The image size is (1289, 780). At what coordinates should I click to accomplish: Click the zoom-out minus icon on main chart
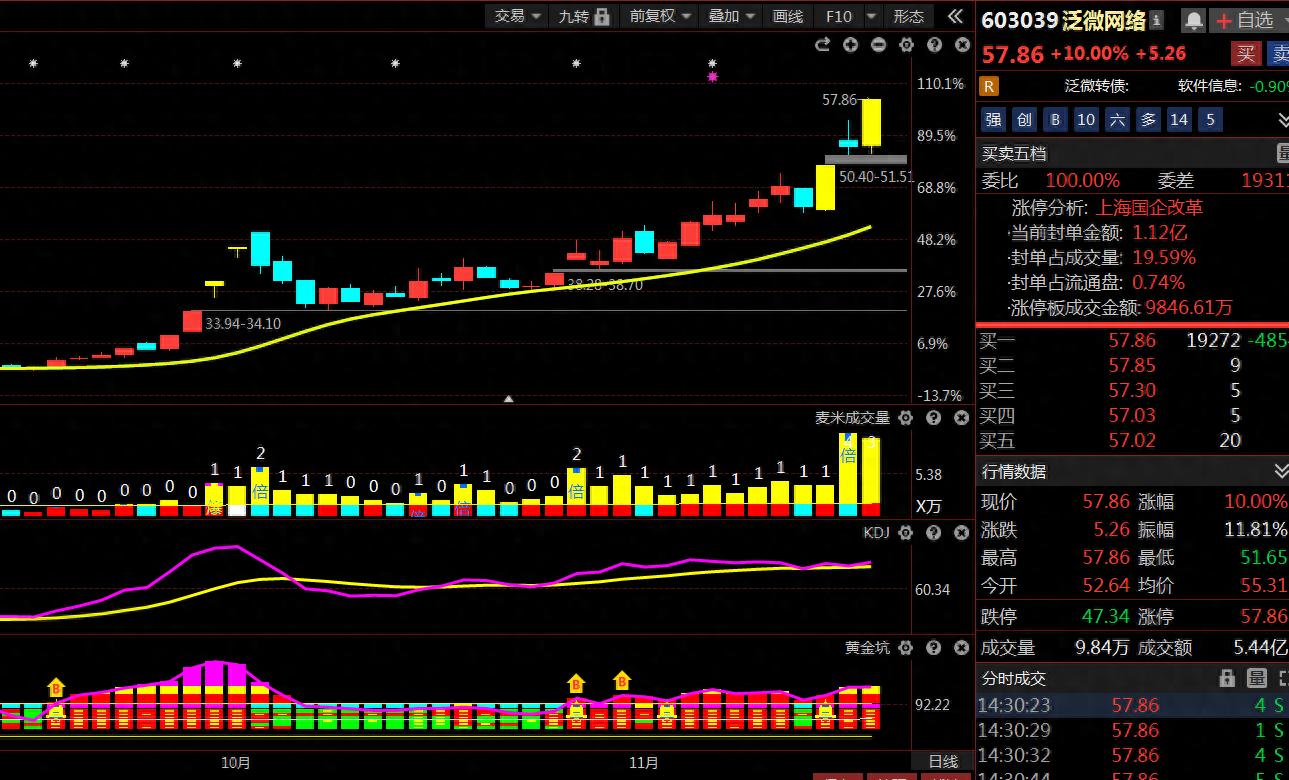tap(879, 45)
